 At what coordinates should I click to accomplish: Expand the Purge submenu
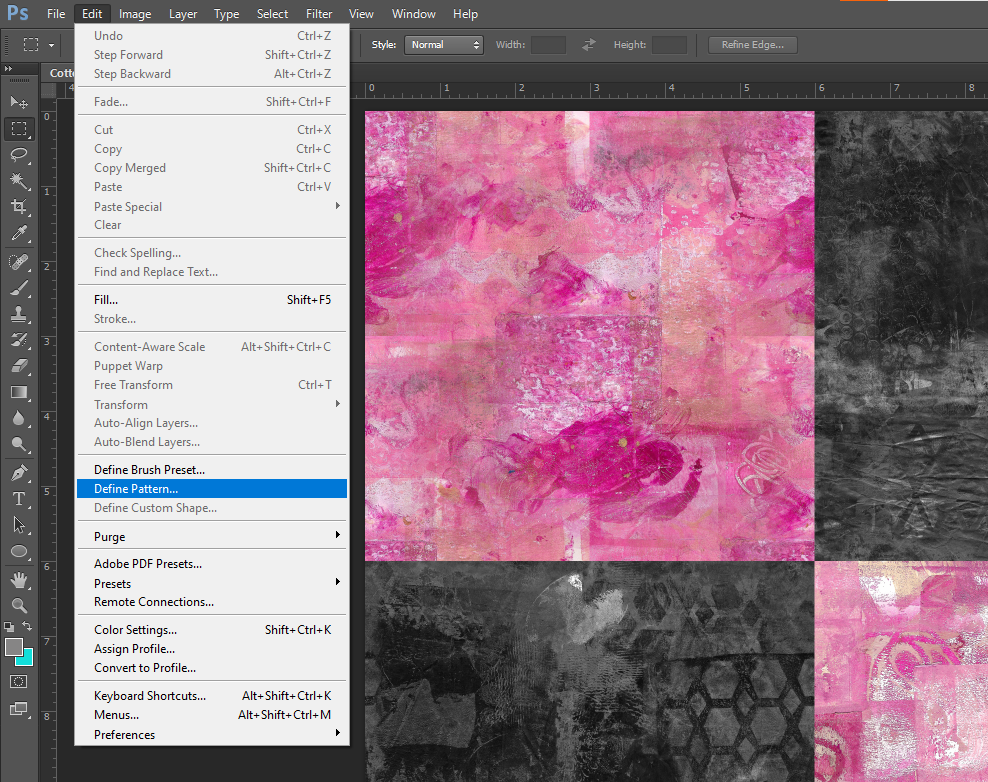[212, 536]
